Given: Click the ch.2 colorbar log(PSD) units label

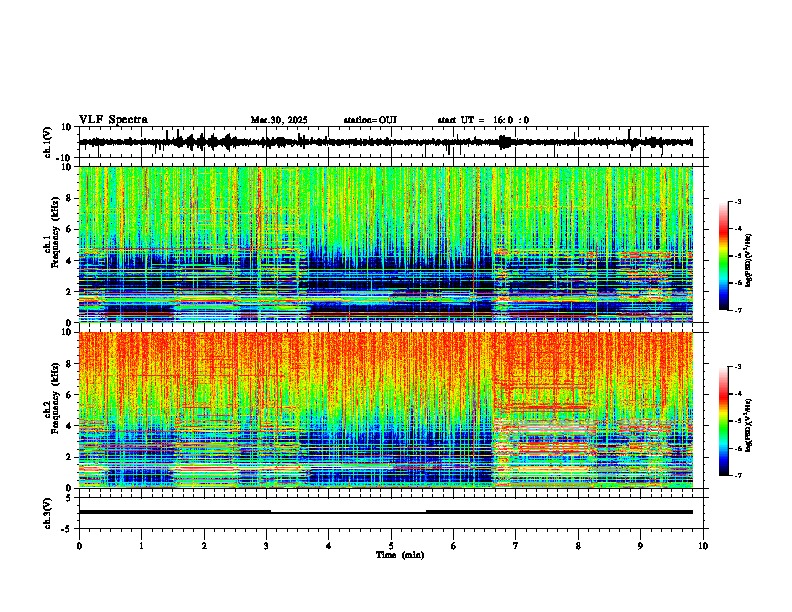Looking at the screenshot, I should tap(749, 425).
